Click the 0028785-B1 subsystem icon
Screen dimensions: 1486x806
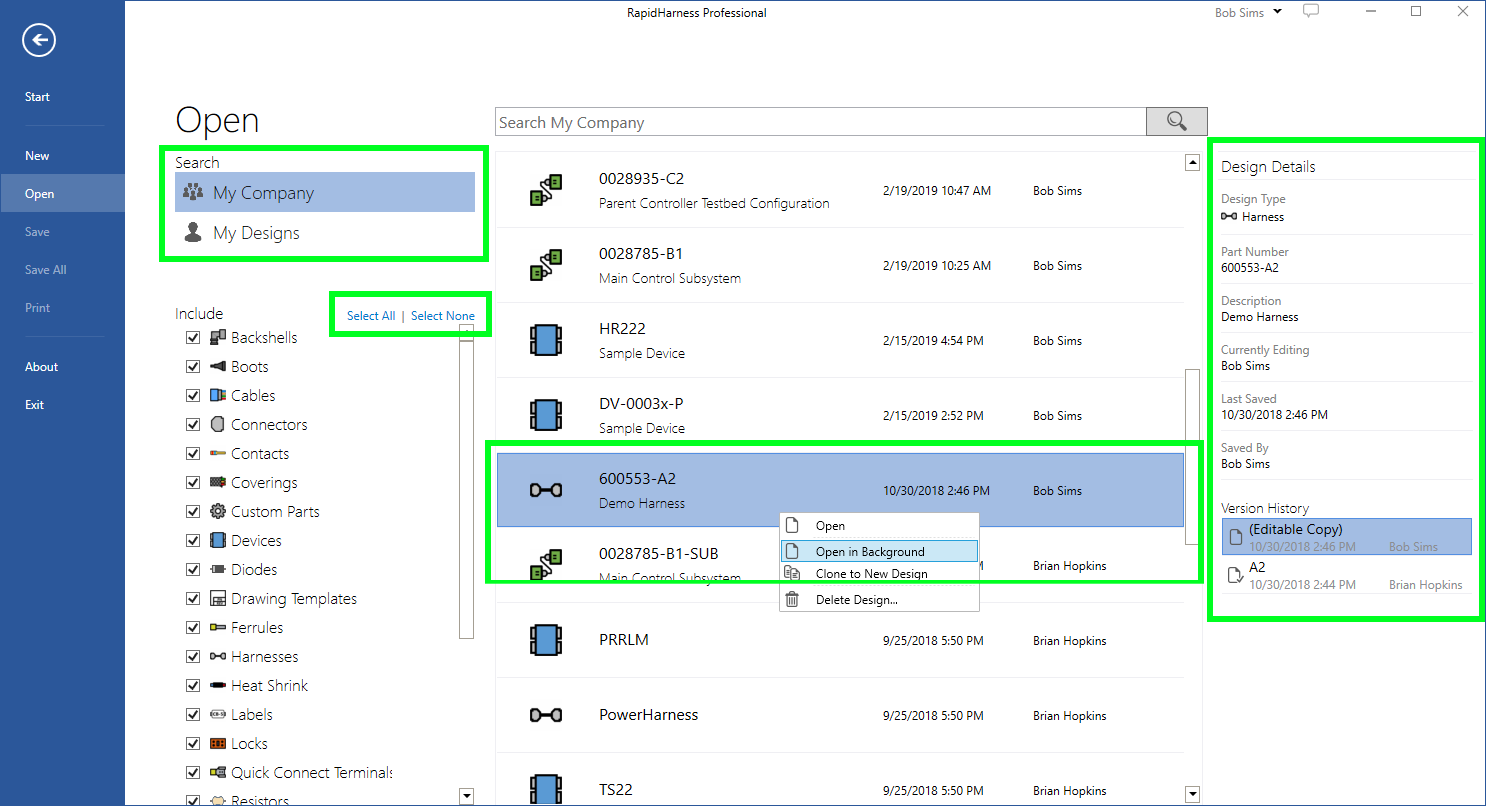pyautogui.click(x=545, y=265)
